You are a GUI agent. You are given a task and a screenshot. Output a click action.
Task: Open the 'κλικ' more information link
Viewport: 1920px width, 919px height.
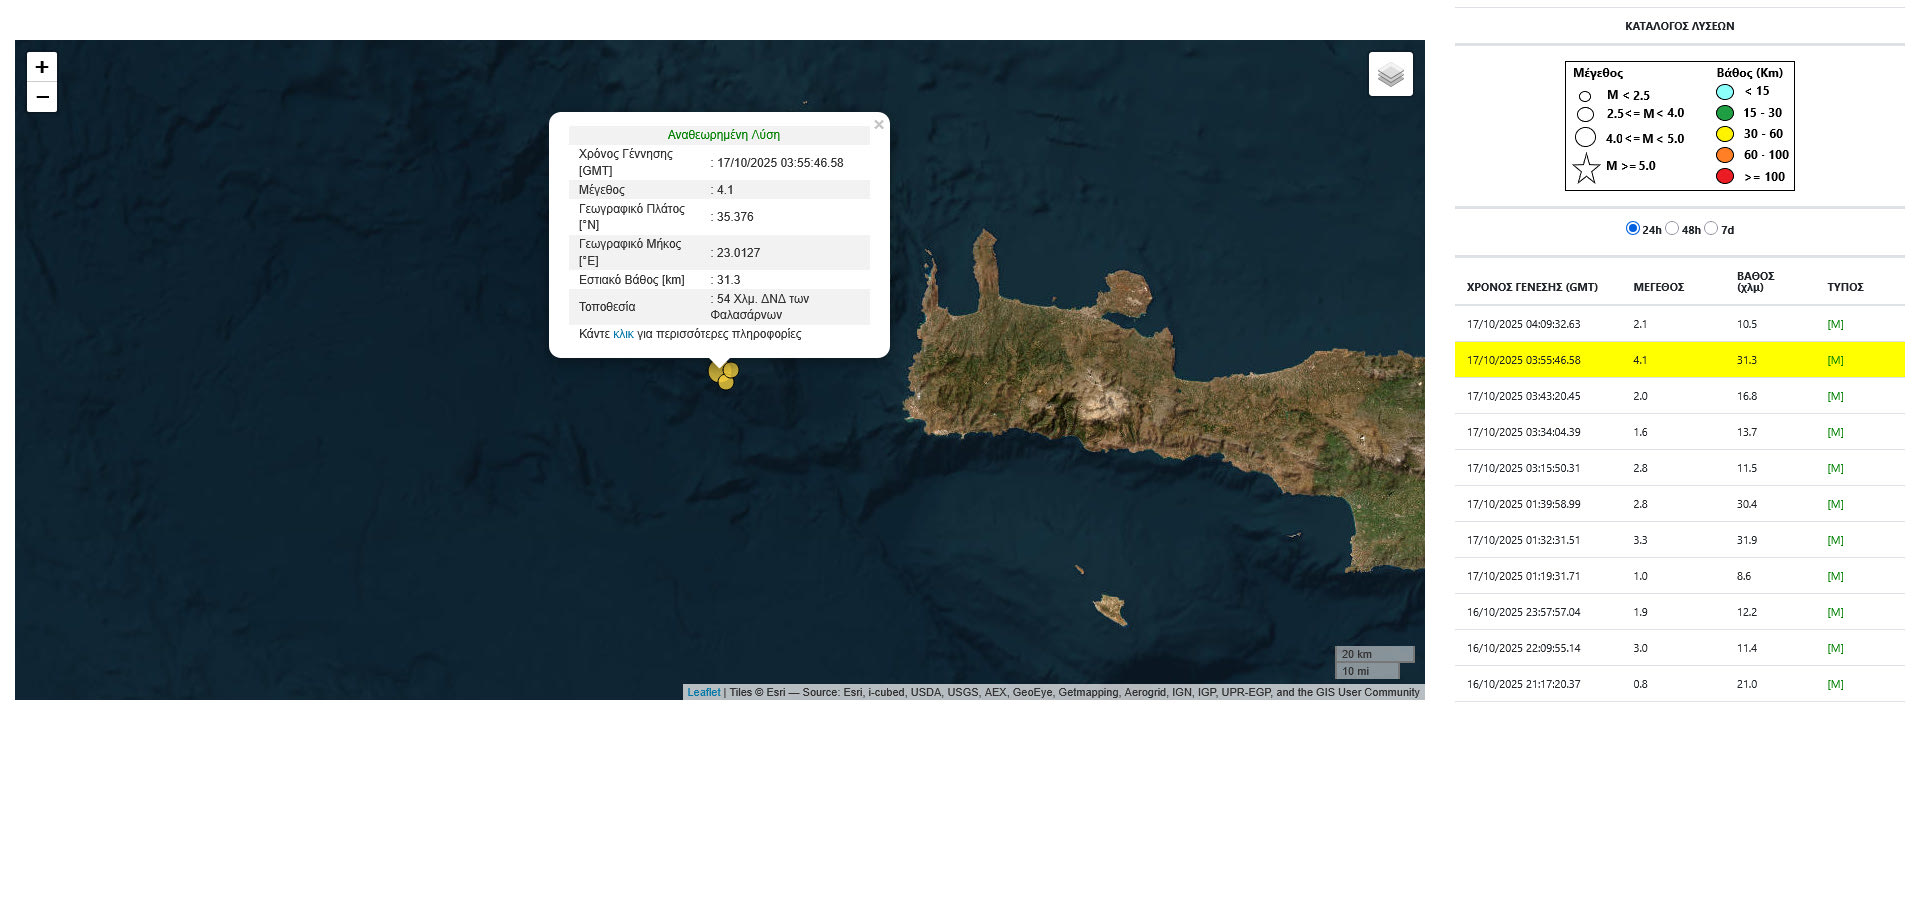click(x=623, y=334)
